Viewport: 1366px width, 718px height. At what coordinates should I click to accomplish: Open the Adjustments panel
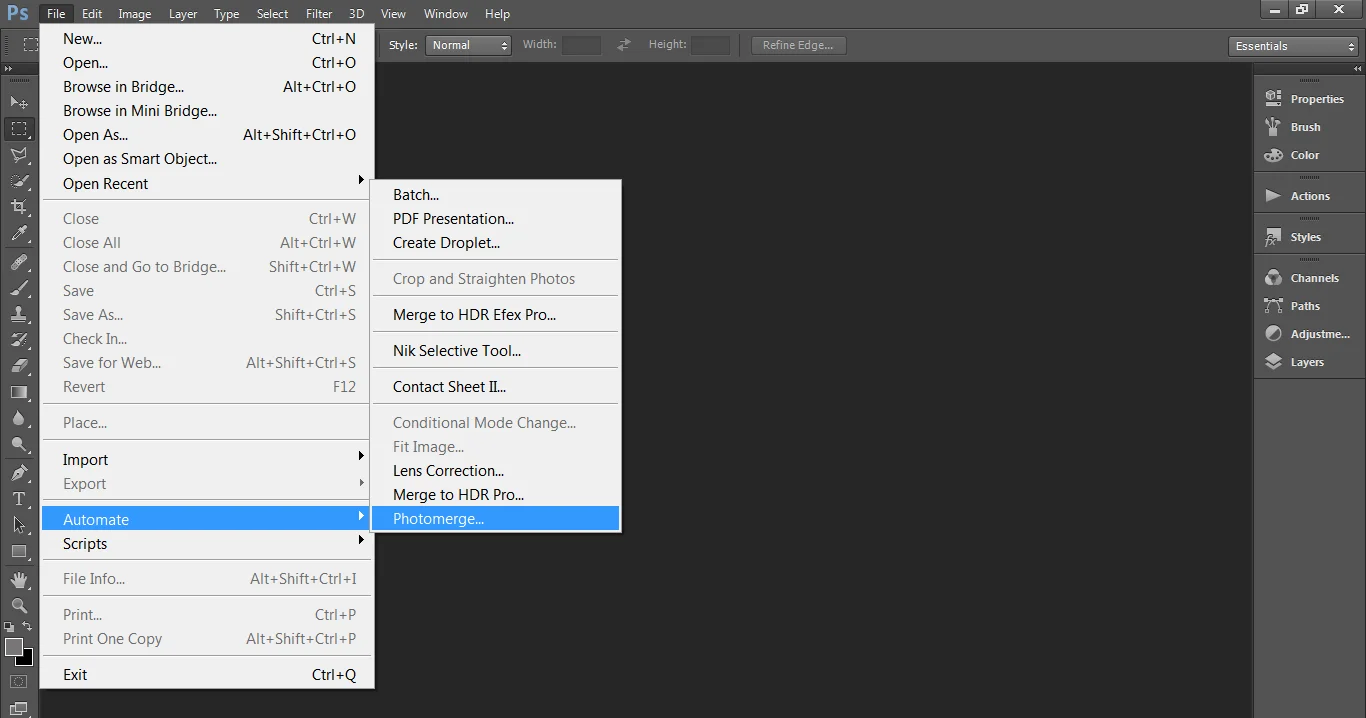pyautogui.click(x=1308, y=334)
